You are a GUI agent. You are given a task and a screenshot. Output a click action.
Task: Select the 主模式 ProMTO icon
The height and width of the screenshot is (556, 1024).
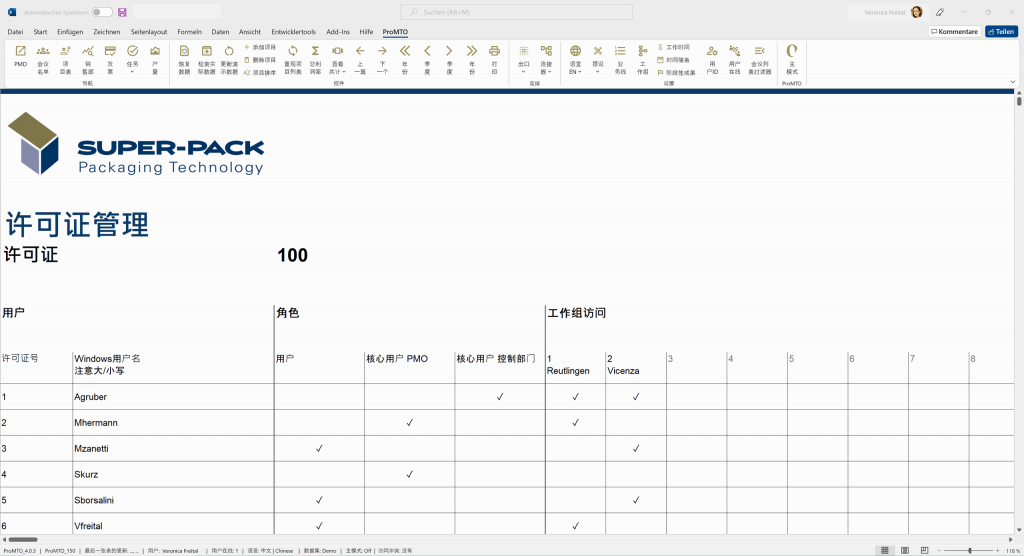pos(792,56)
